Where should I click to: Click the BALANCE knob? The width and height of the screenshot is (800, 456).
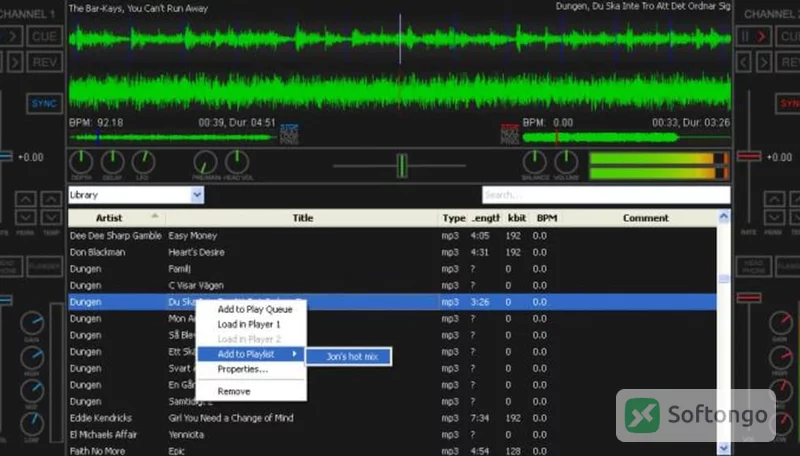[x=535, y=163]
